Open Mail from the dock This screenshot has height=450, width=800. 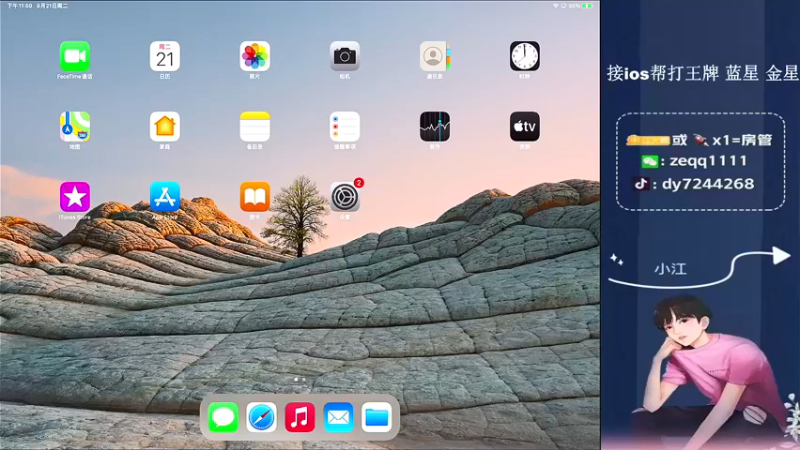click(x=338, y=417)
